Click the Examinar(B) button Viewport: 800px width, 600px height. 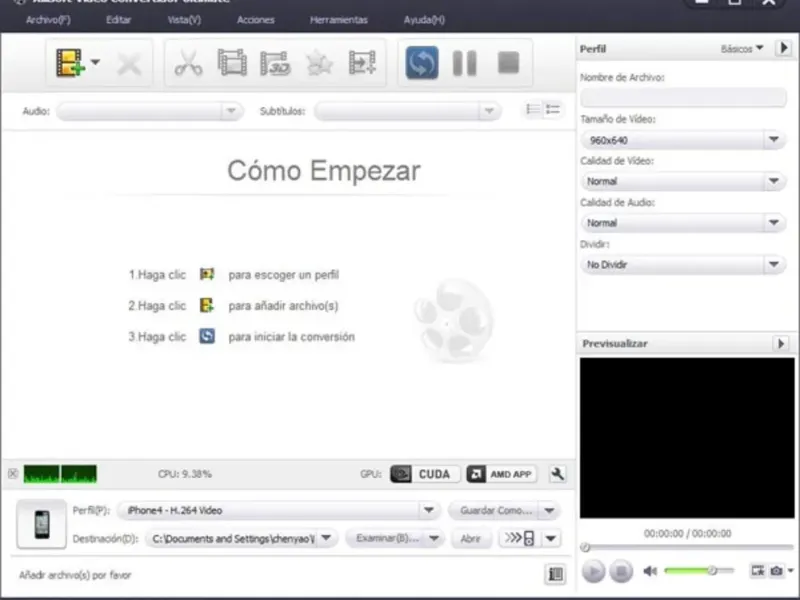tap(386, 538)
